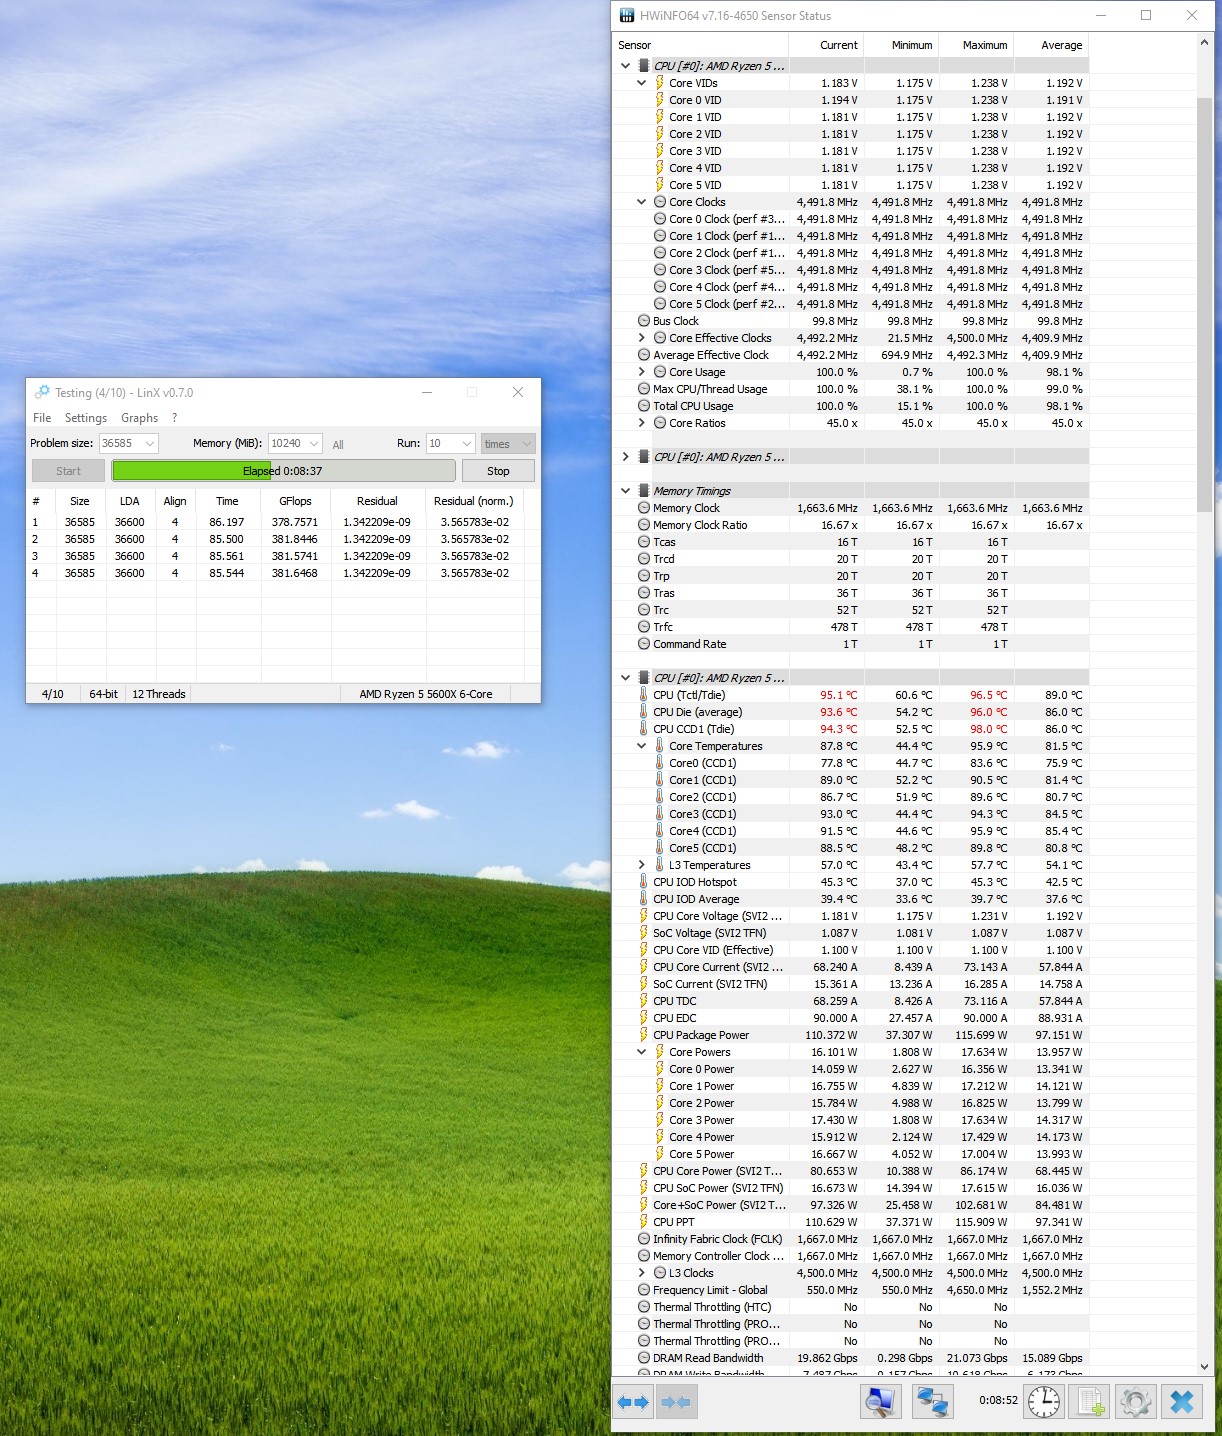The height and width of the screenshot is (1436, 1222).
Task: Click the lightning icon beside CPU EDC
Action: click(643, 1018)
